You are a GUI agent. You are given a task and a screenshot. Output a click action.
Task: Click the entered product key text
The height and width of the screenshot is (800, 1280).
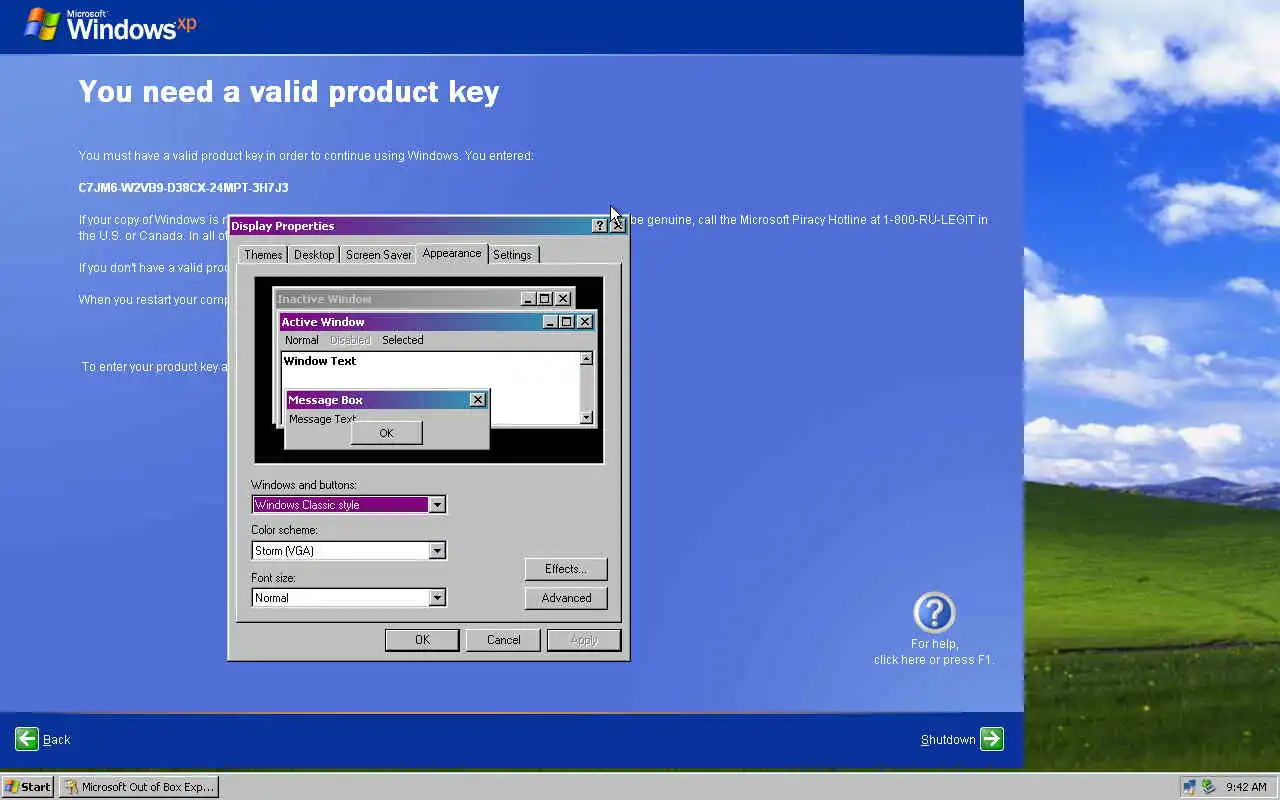click(x=183, y=188)
